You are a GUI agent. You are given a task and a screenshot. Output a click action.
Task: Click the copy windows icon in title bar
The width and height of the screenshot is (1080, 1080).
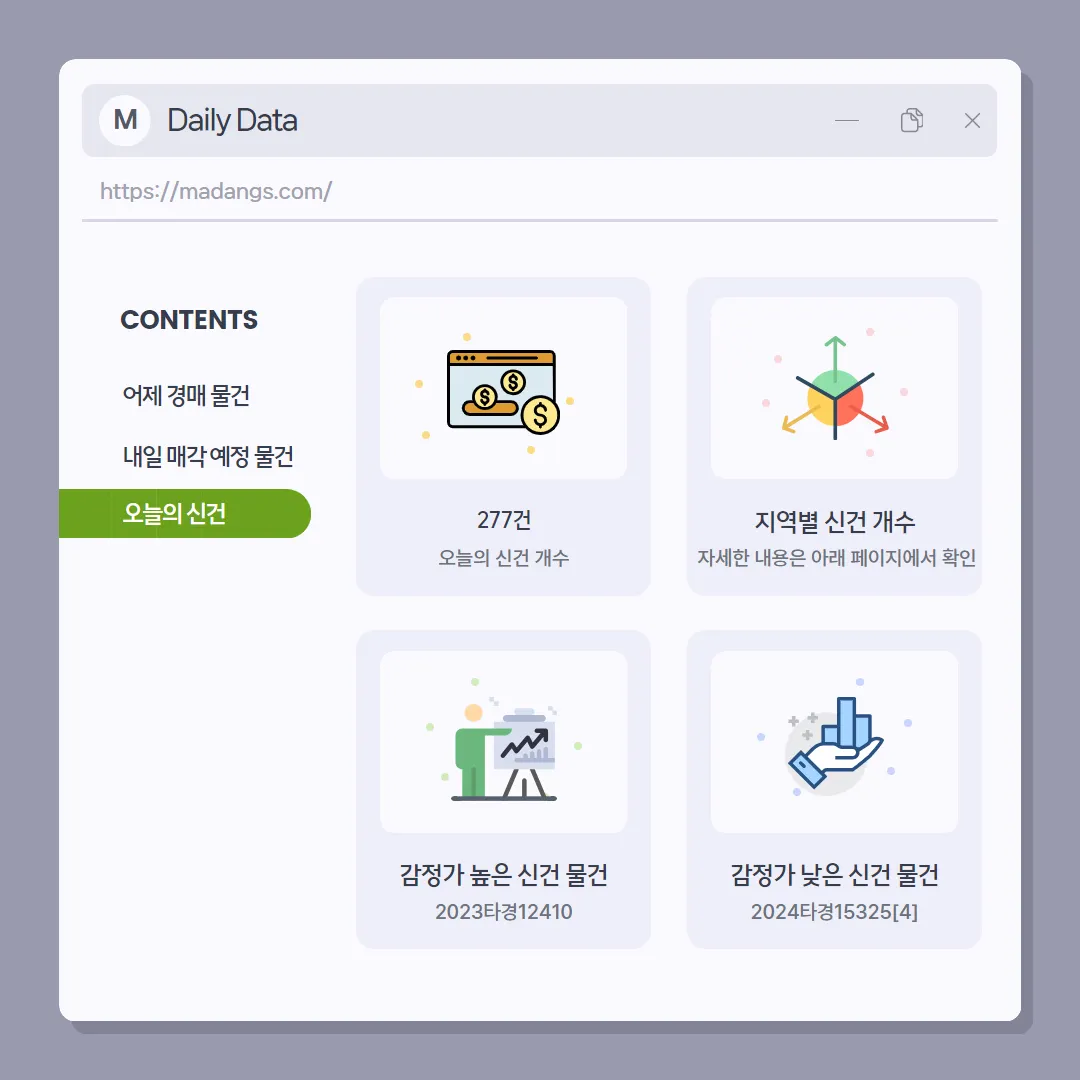911,120
